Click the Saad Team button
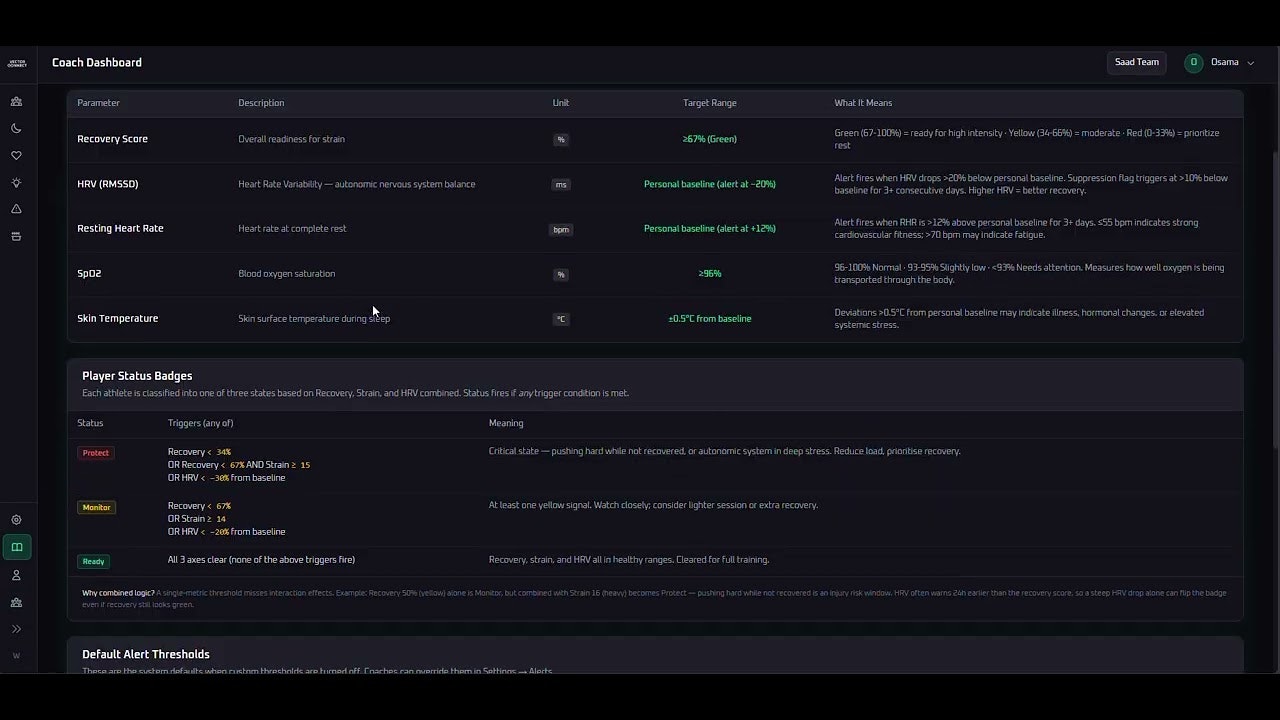Viewport: 1280px width, 720px height. (1137, 62)
